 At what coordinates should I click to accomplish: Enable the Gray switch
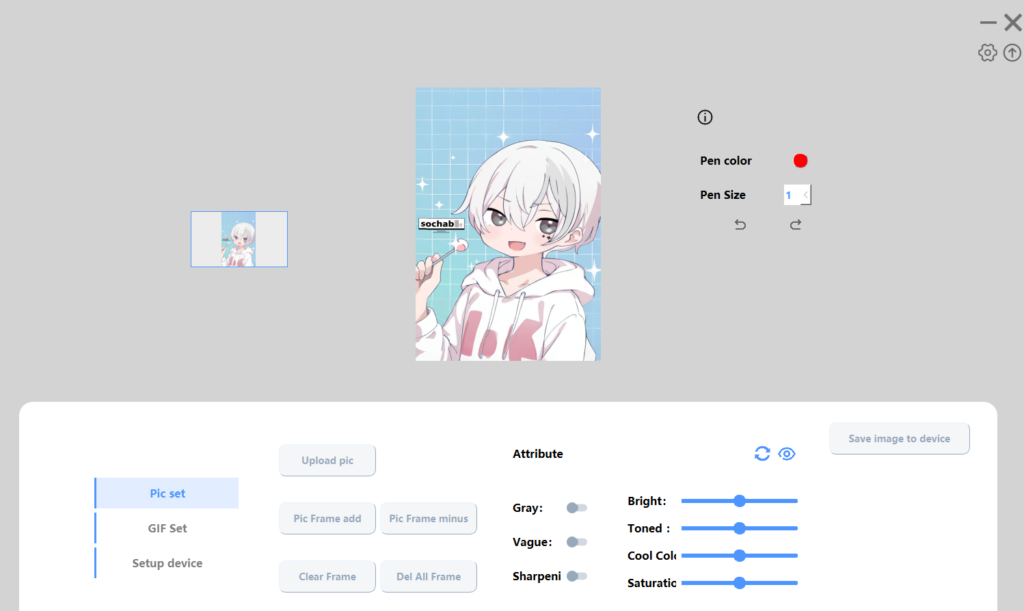pyautogui.click(x=577, y=508)
